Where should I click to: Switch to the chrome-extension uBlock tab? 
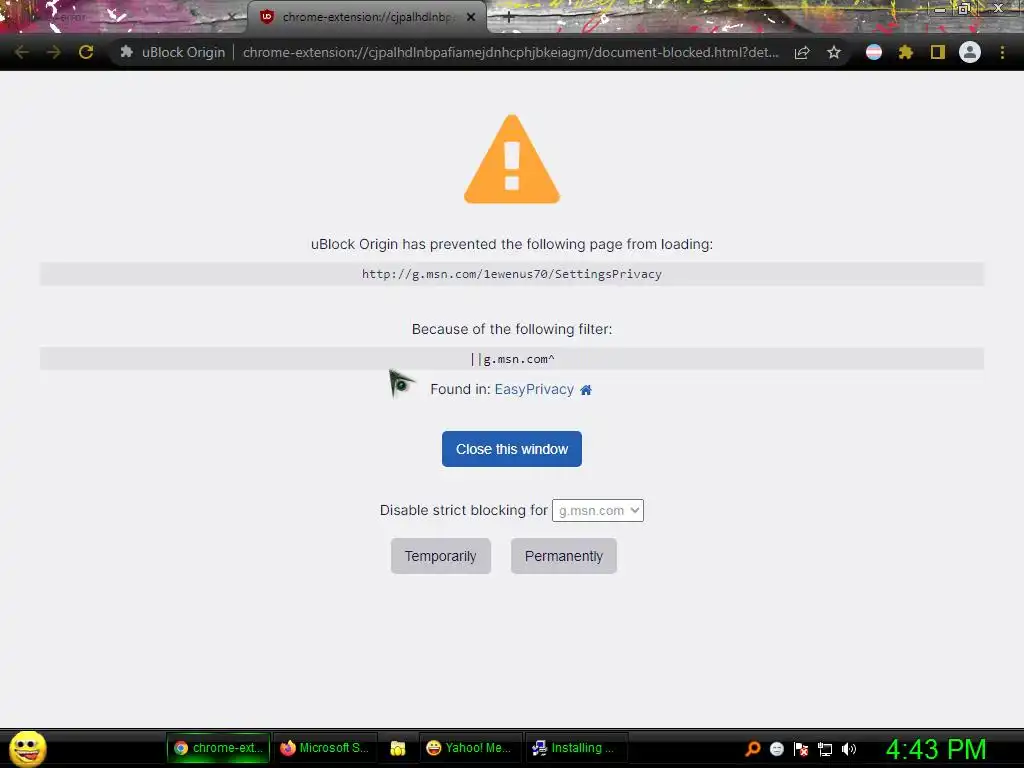366,17
